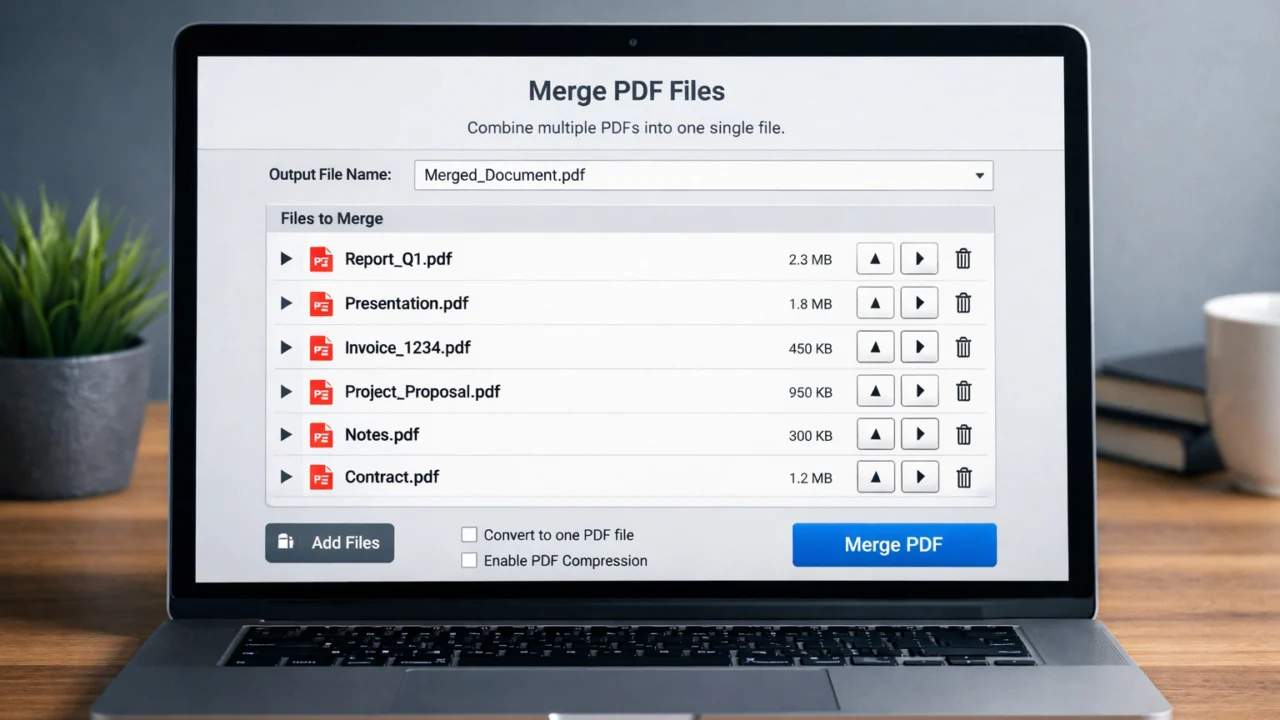Select the Presentation.pdf entry in the list
Image resolution: width=1280 pixels, height=720 pixels.
coord(406,303)
